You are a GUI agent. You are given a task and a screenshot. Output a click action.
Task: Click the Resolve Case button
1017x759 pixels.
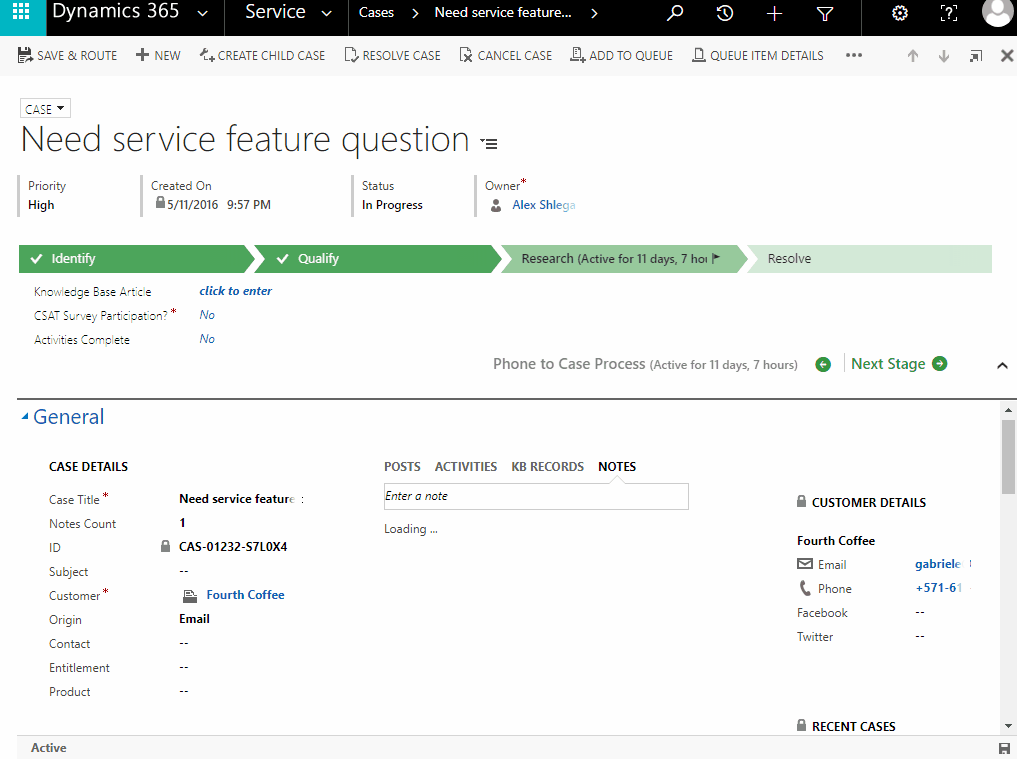coord(392,56)
